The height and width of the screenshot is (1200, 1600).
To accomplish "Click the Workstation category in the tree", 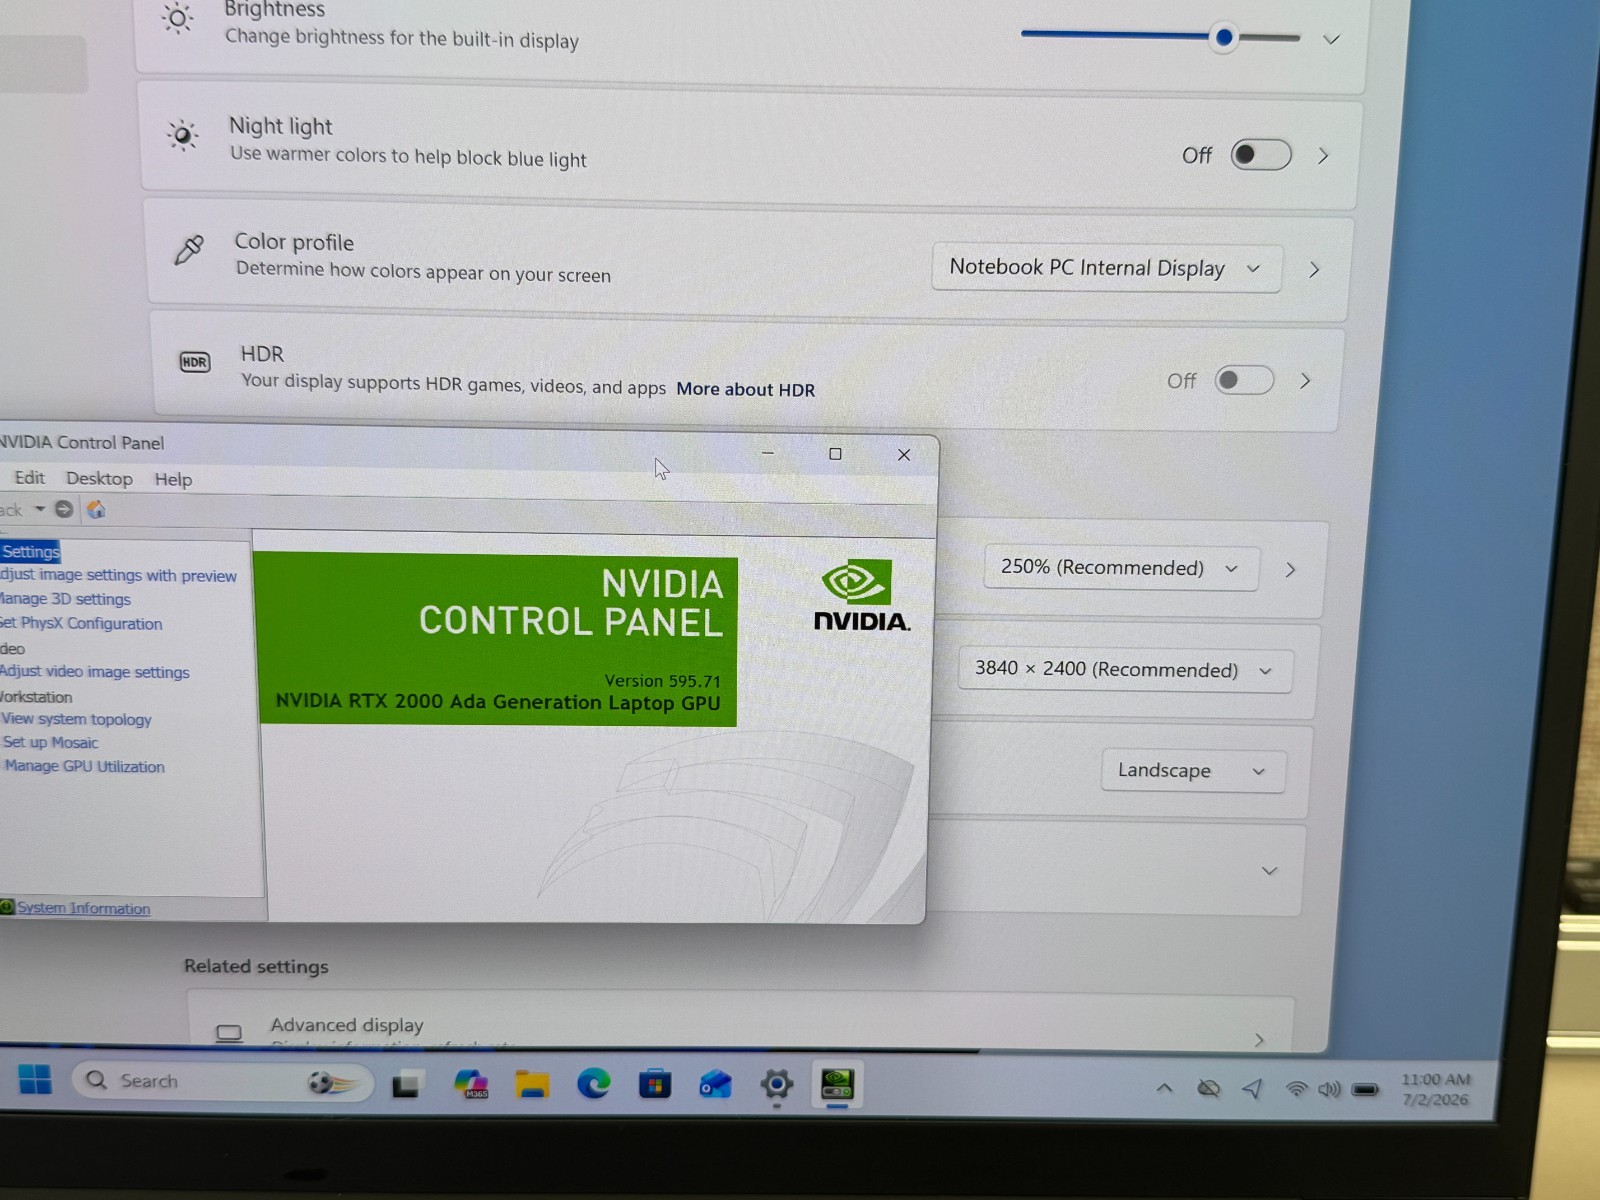I will (36, 696).
